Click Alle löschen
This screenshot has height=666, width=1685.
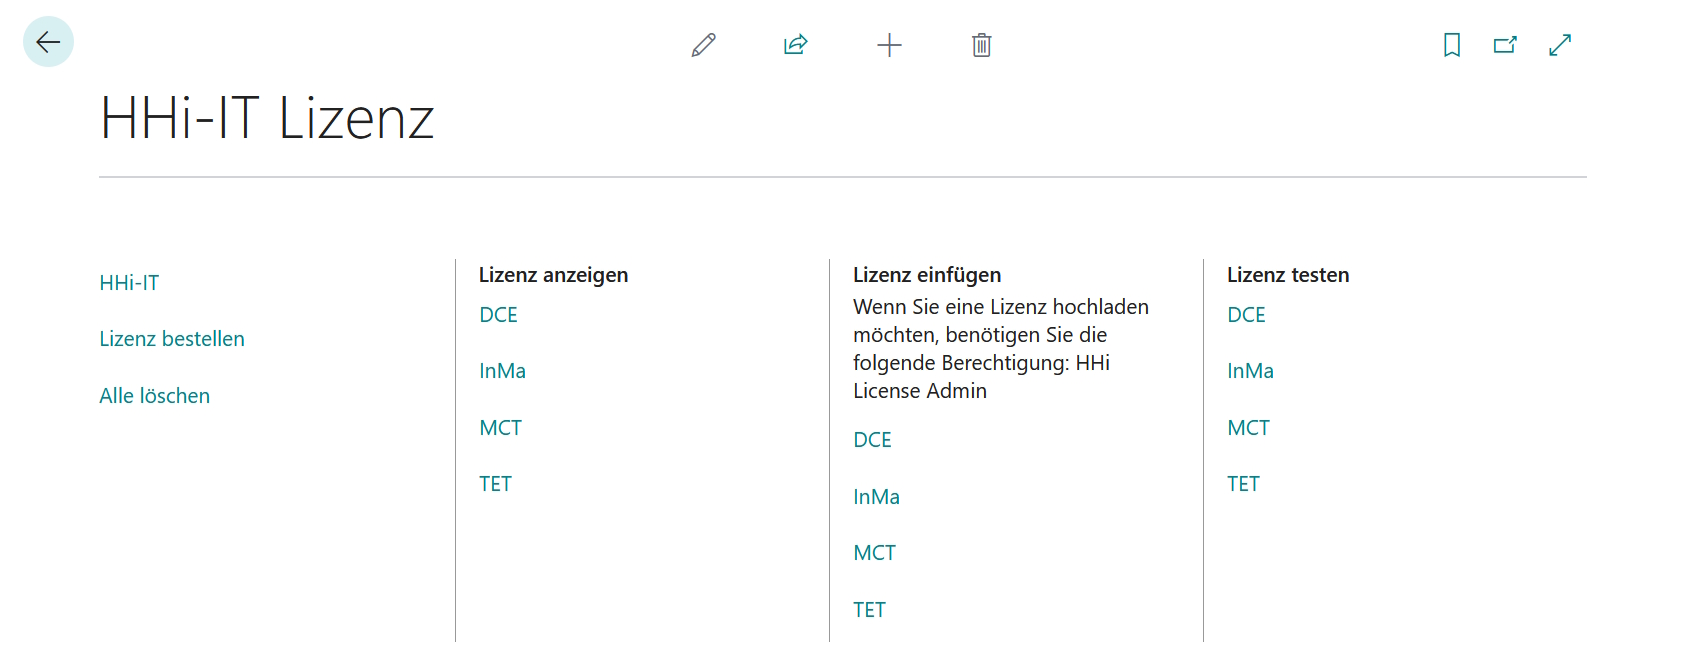tap(154, 395)
